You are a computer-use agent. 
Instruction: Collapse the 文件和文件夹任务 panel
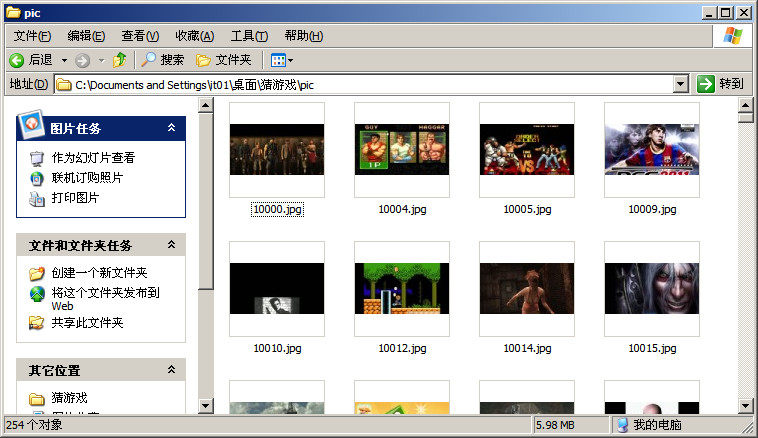click(171, 245)
